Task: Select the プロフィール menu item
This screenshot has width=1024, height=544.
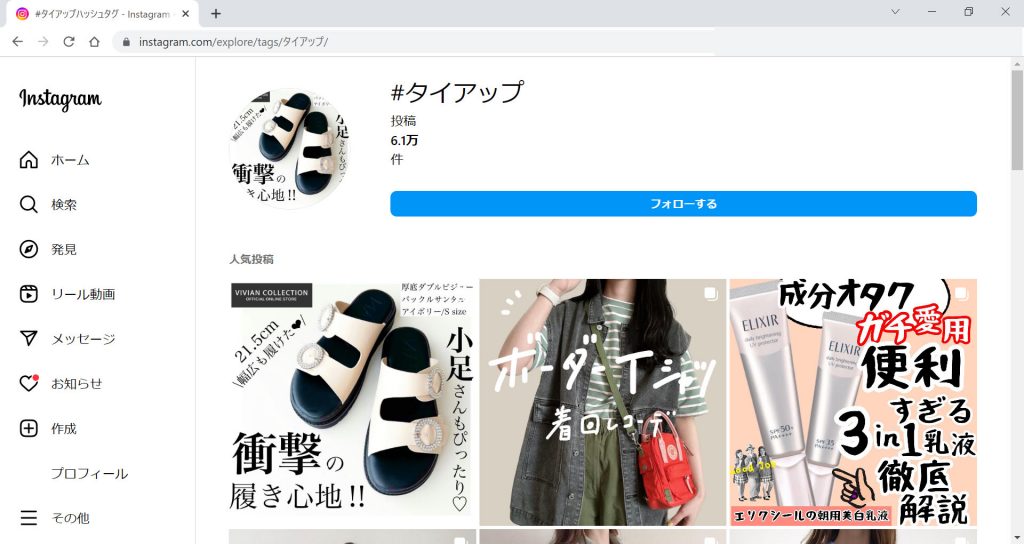Action: pyautogui.click(x=89, y=473)
